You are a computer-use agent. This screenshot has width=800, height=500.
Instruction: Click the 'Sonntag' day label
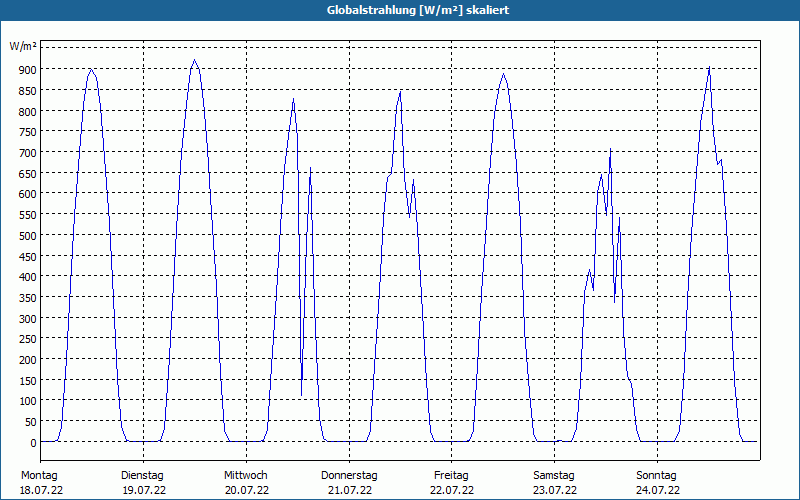click(x=657, y=476)
